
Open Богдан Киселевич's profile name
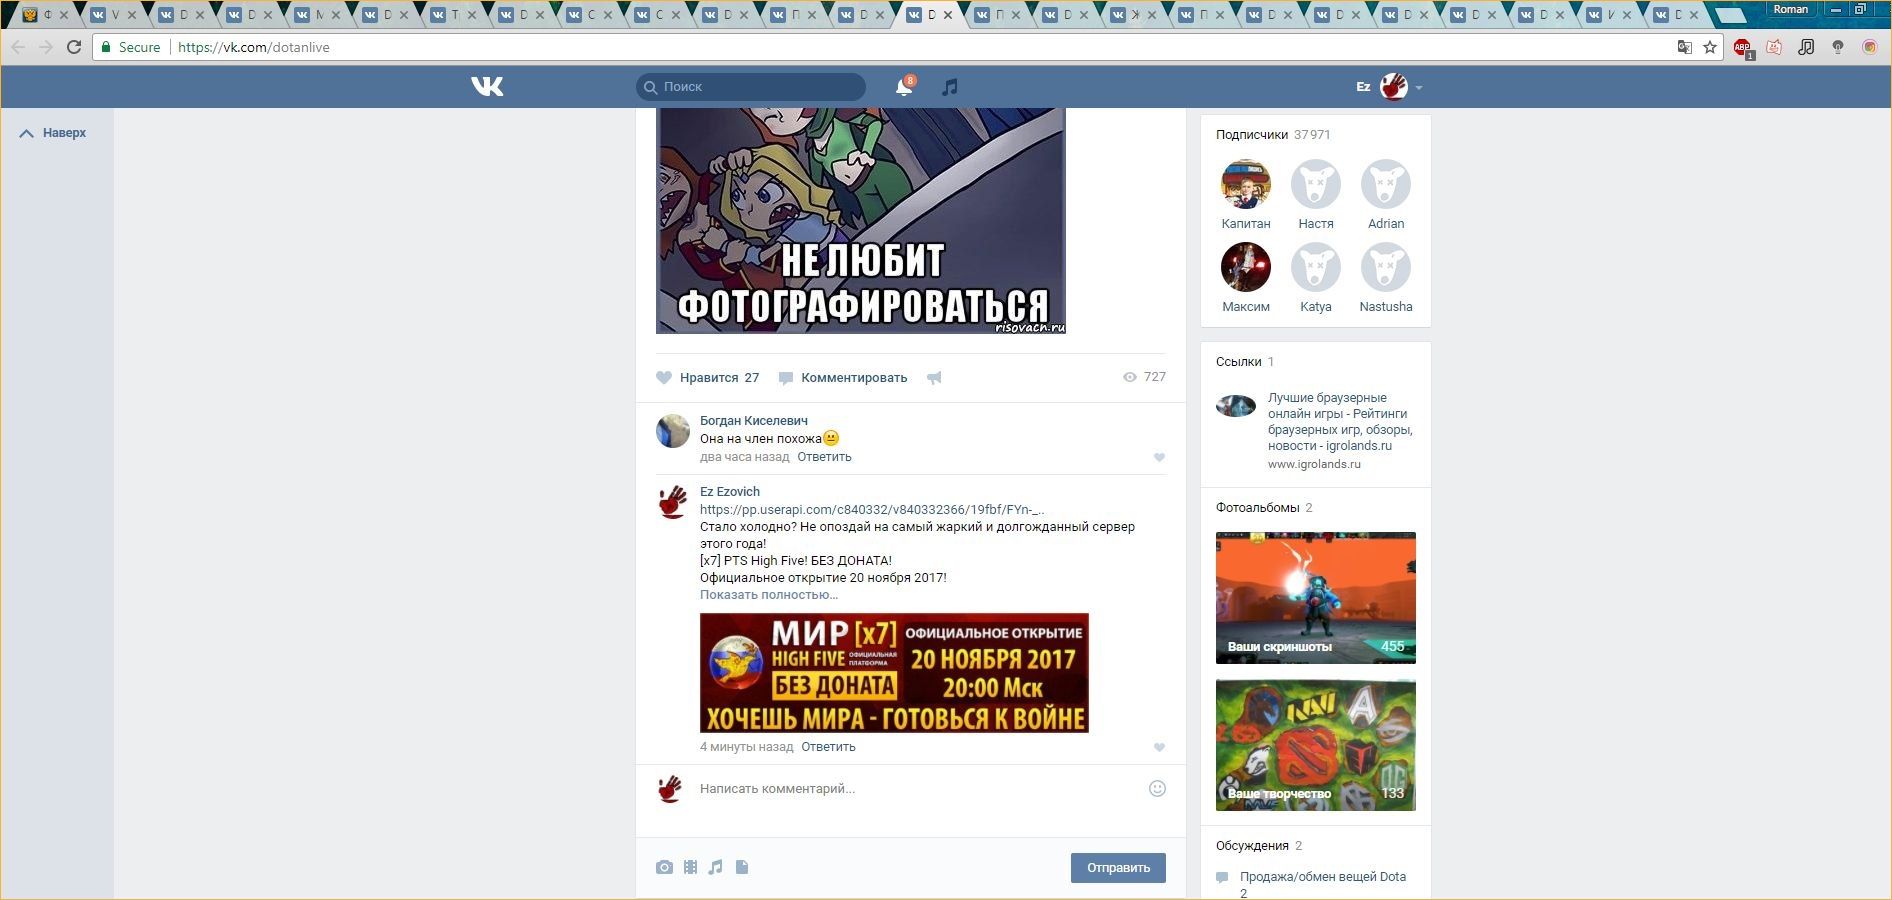coord(754,421)
